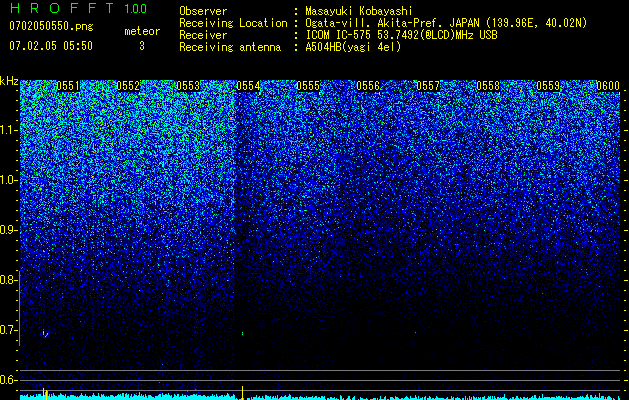The width and height of the screenshot is (629, 400).
Task: Click the 0.6 kHz axis label
Action: (x=9, y=380)
